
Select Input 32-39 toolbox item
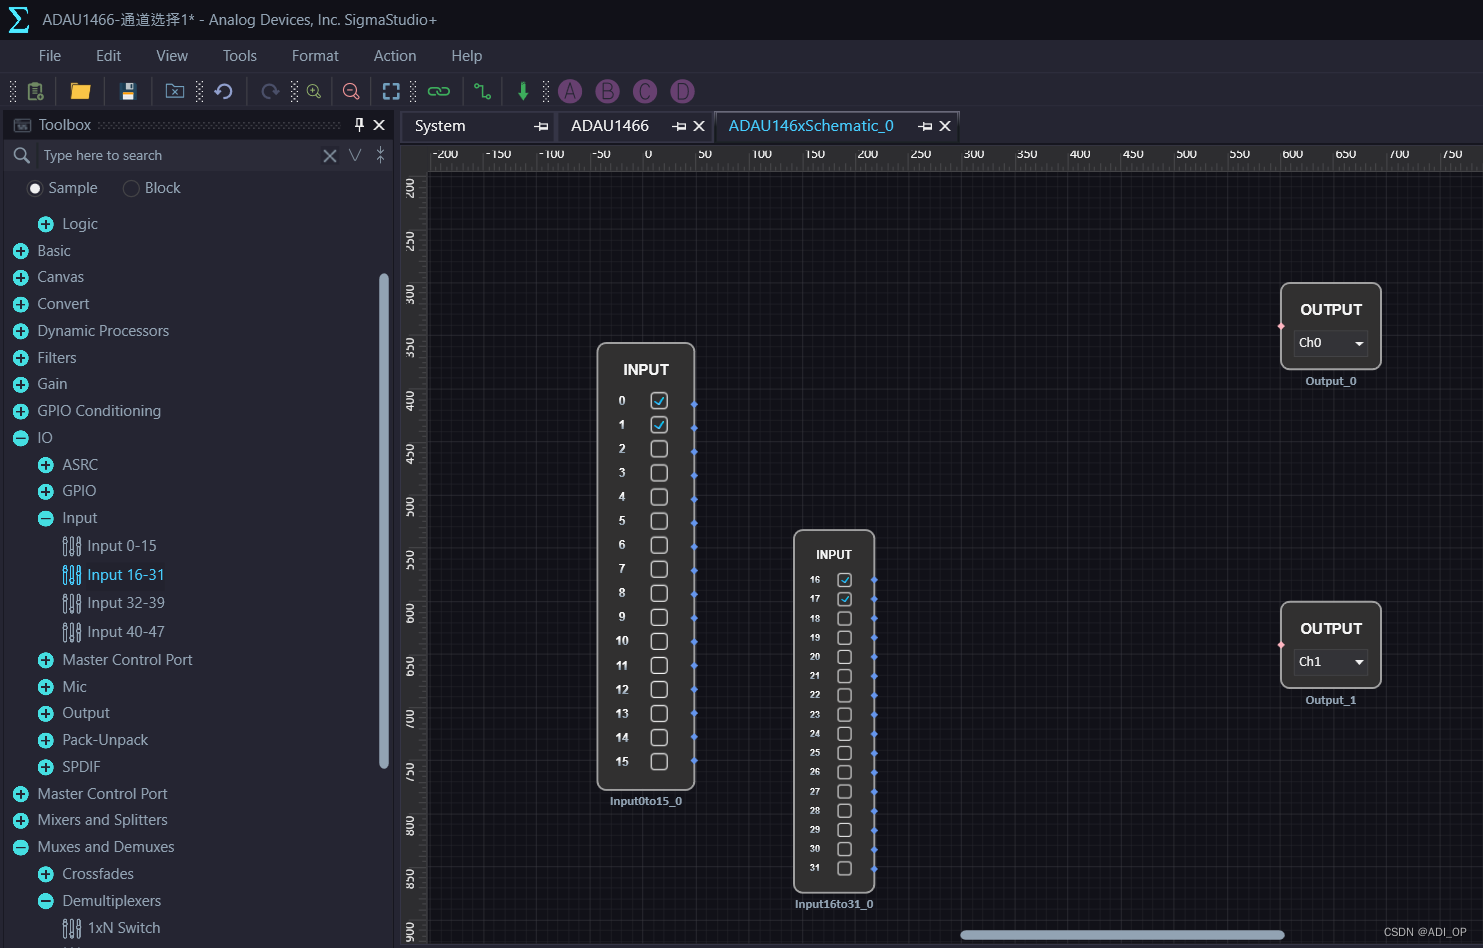[126, 603]
